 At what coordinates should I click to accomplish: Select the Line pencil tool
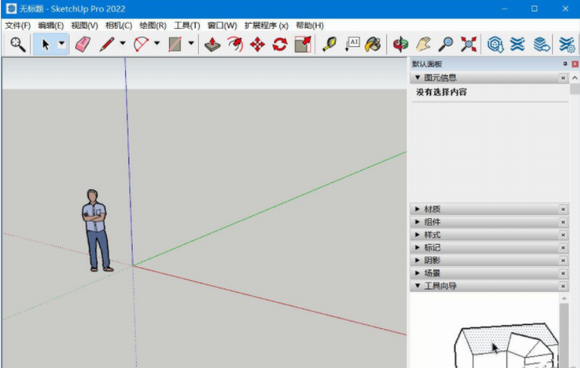click(x=107, y=44)
